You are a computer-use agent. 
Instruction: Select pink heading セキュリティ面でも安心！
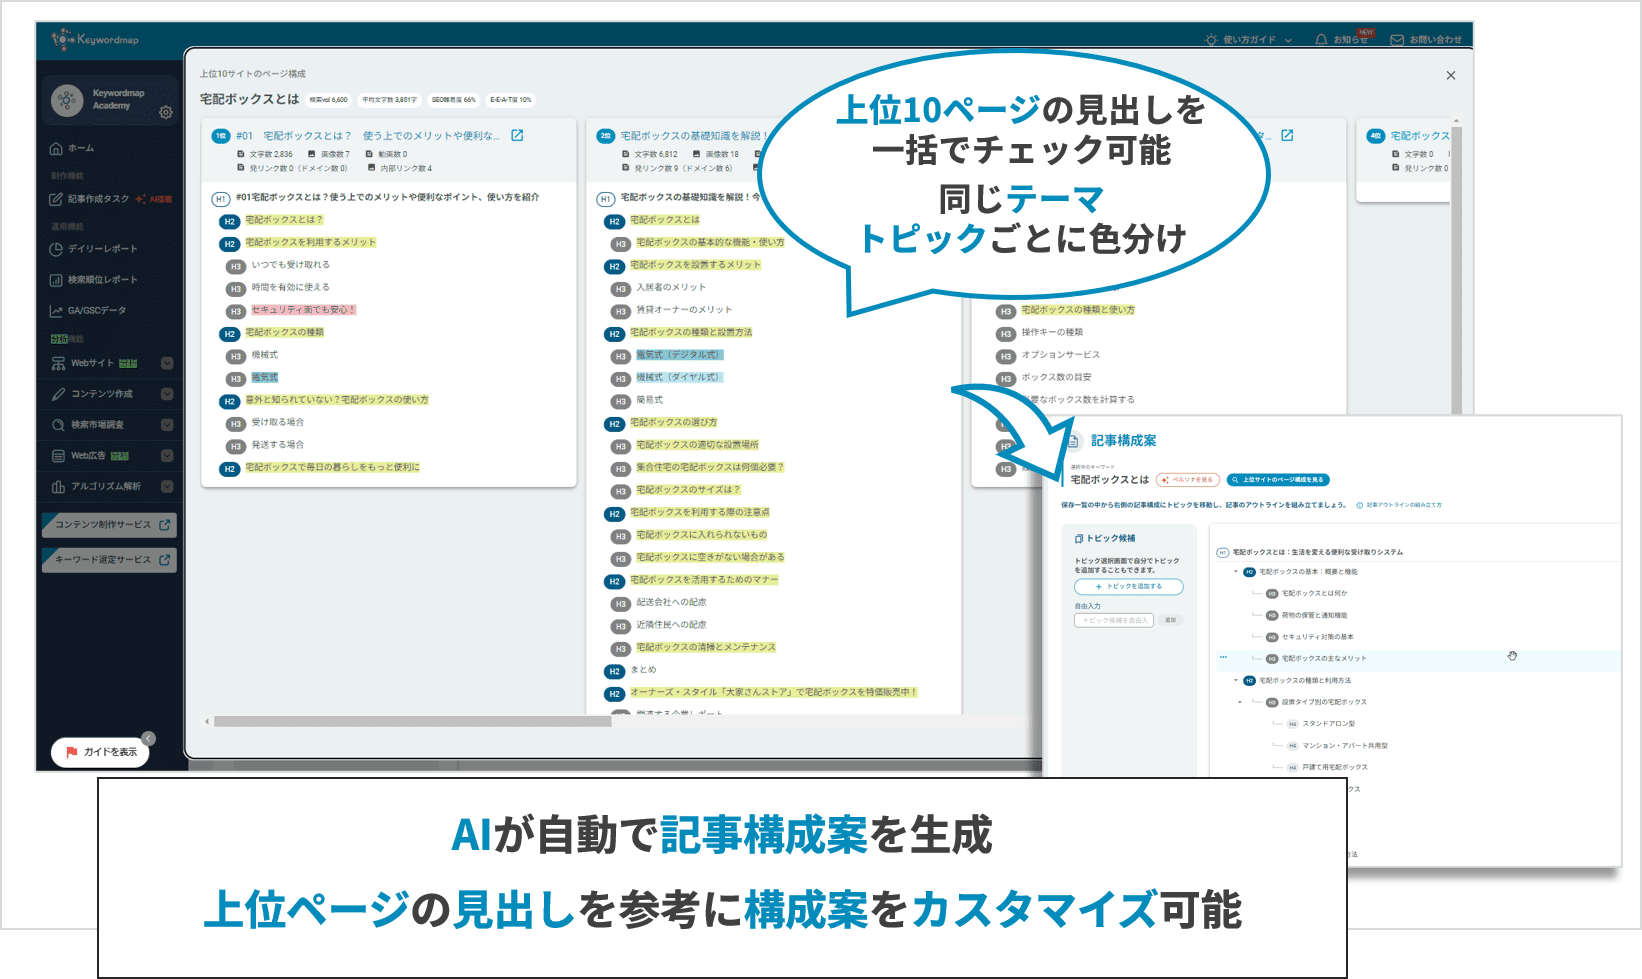coord(303,310)
